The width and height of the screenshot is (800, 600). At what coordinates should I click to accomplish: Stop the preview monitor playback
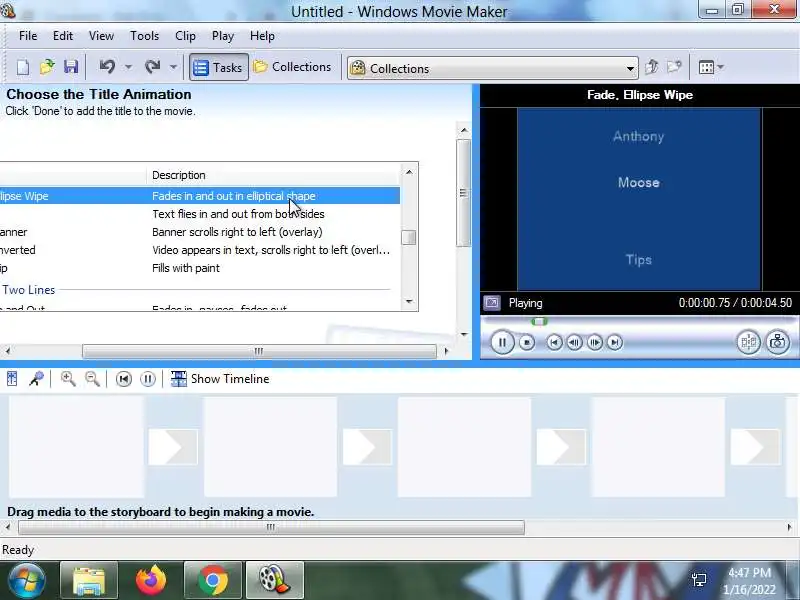coord(527,342)
